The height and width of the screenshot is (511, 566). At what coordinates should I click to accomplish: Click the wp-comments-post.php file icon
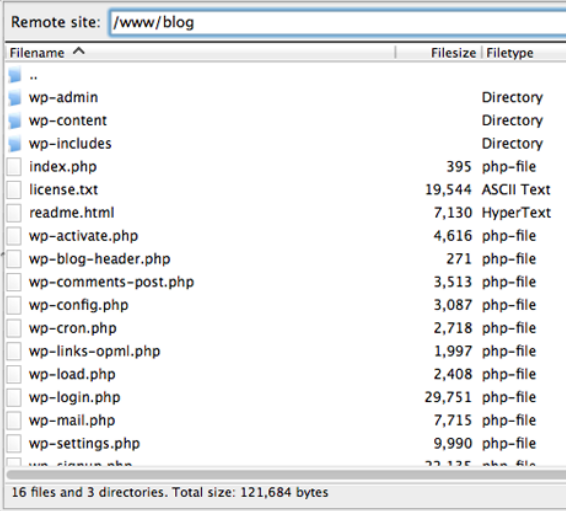coord(14,282)
